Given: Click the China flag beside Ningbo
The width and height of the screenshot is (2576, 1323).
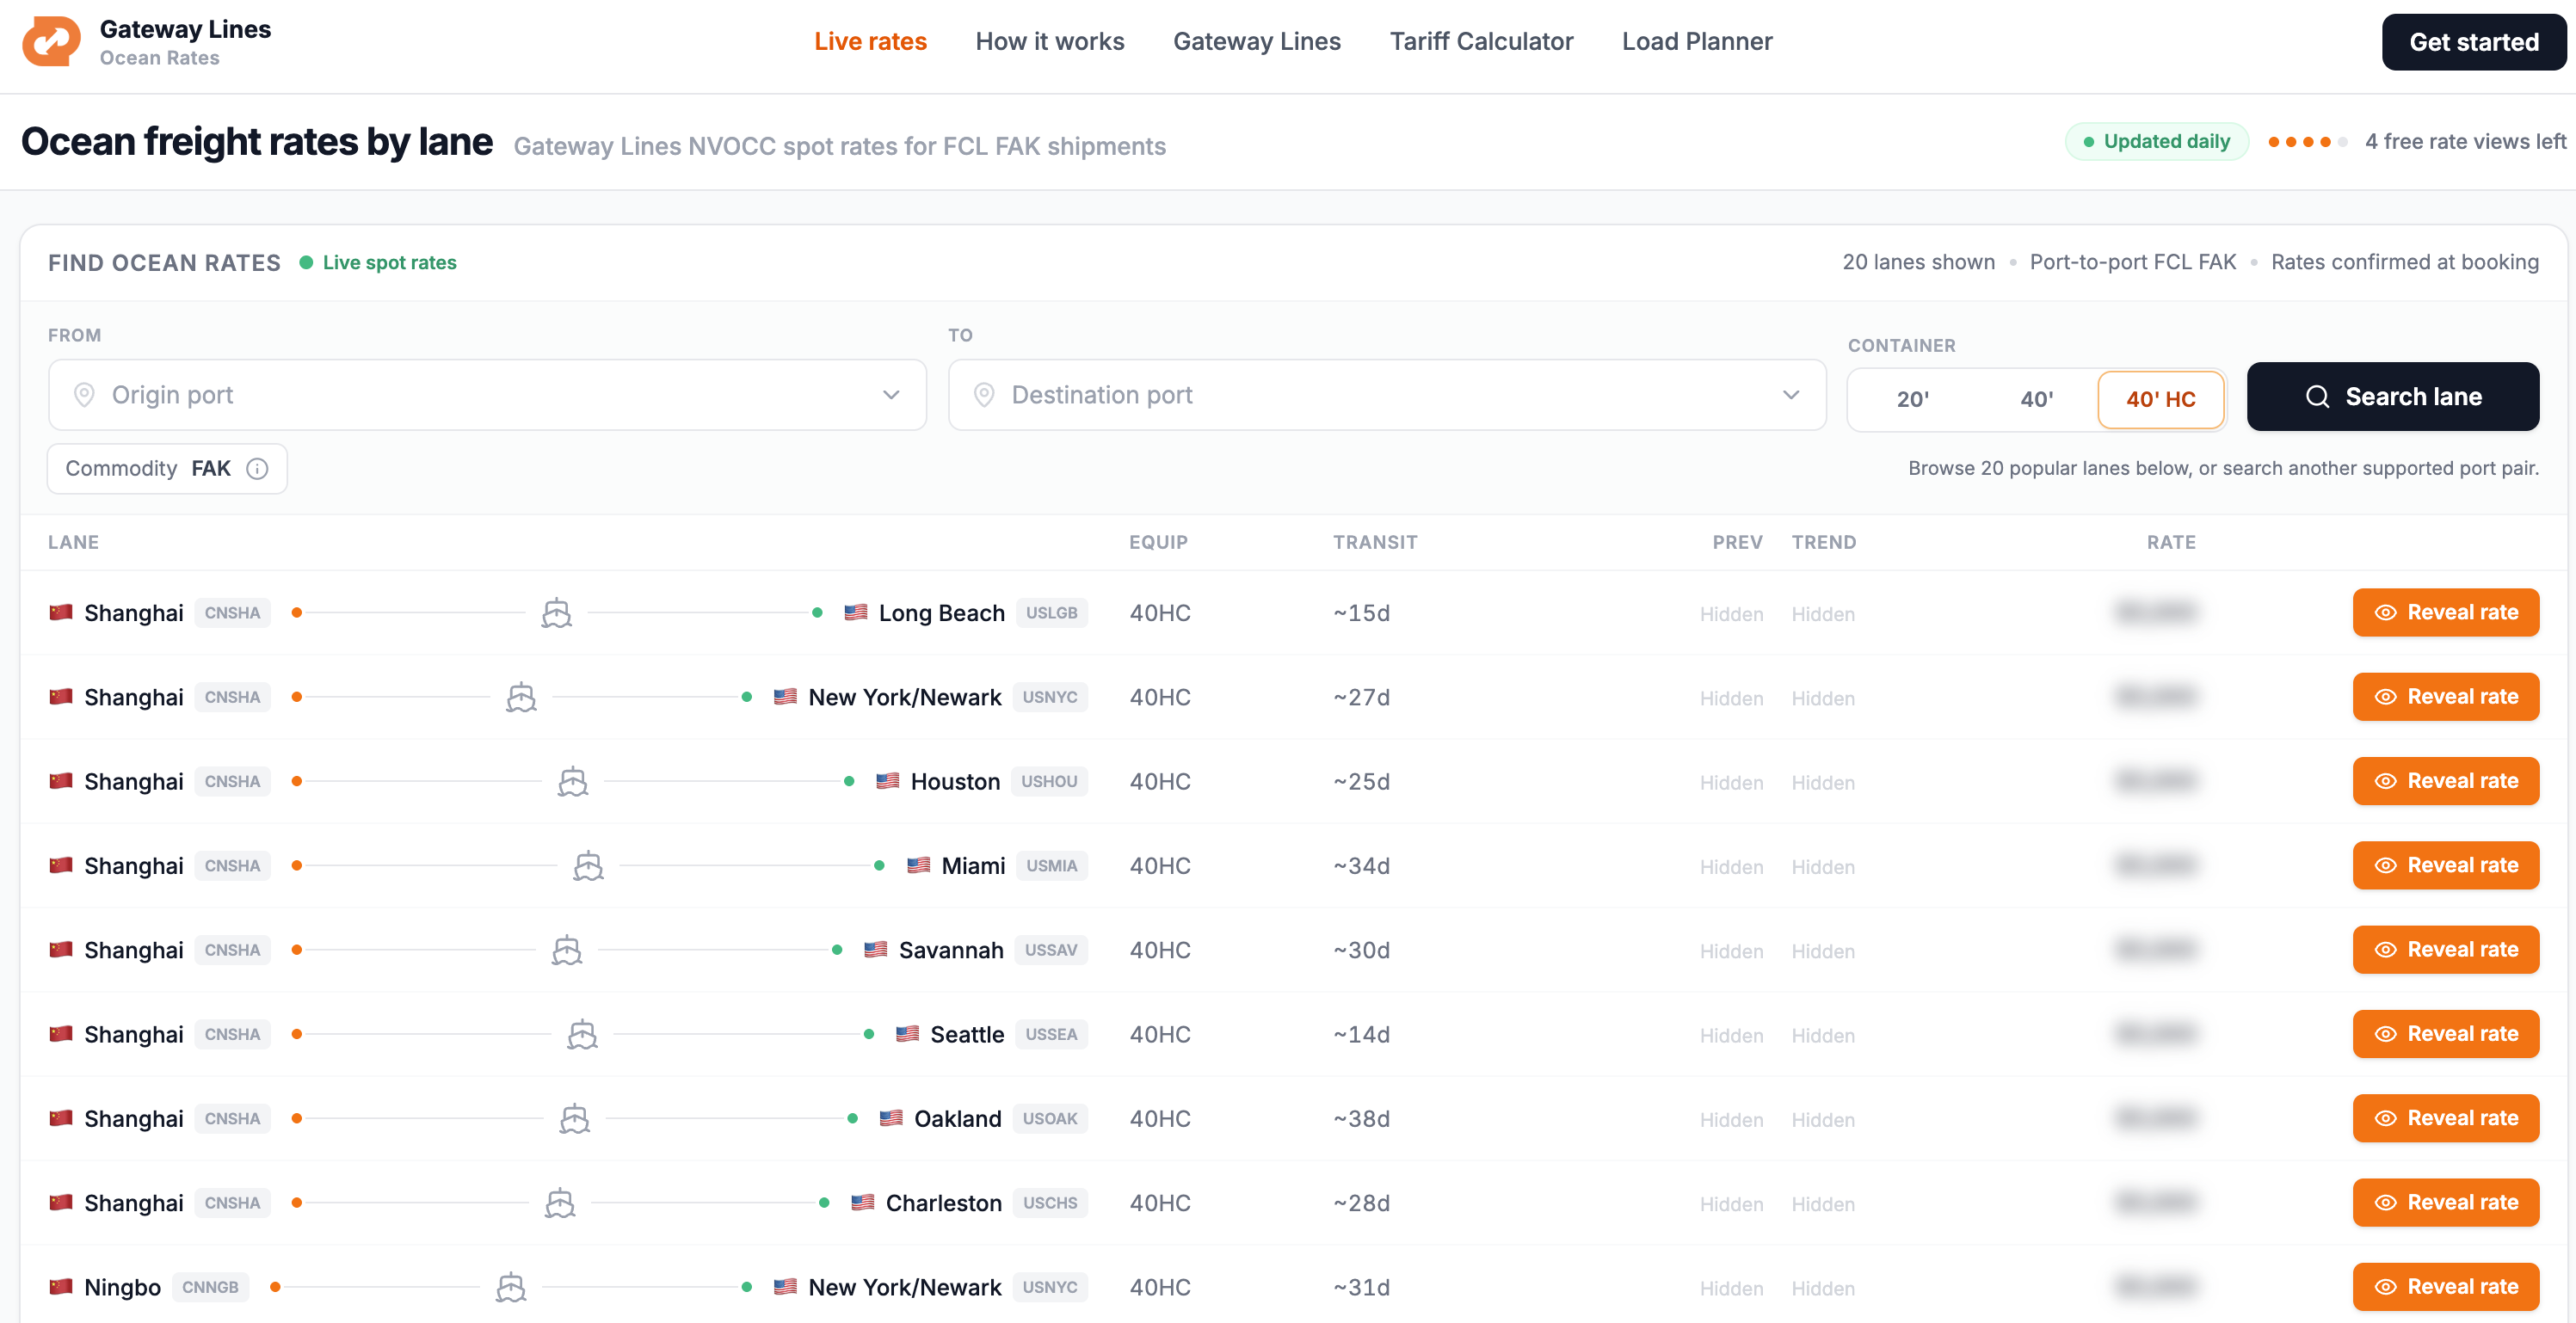Looking at the screenshot, I should pyautogui.click(x=61, y=1286).
